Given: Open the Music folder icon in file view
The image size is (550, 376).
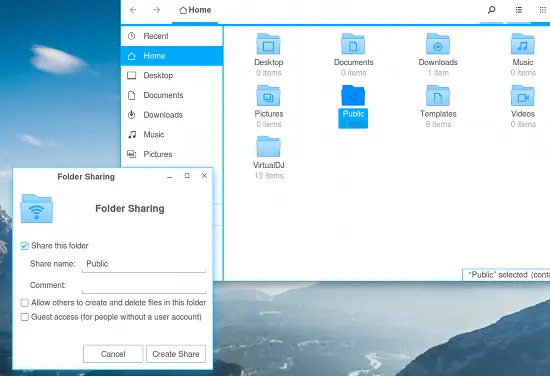Looking at the screenshot, I should coord(523,44).
